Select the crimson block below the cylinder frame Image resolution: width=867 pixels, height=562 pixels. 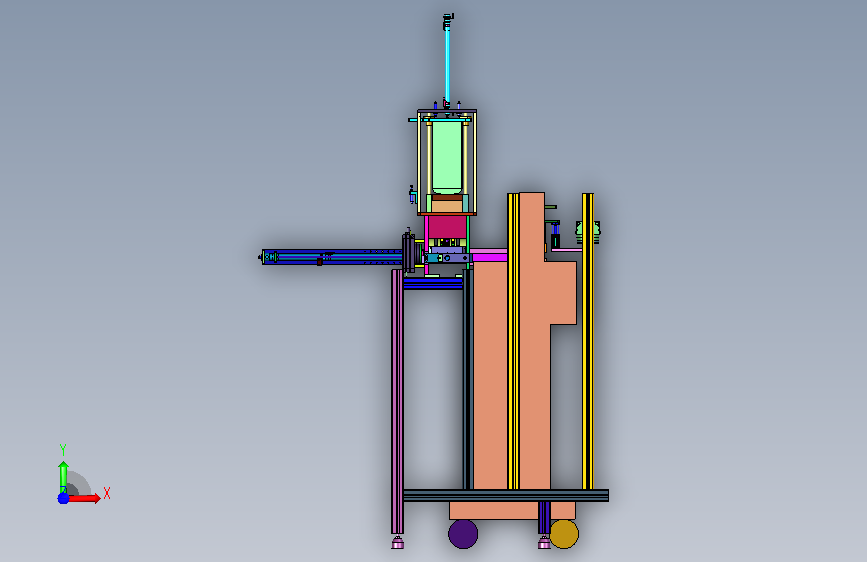[x=446, y=227]
